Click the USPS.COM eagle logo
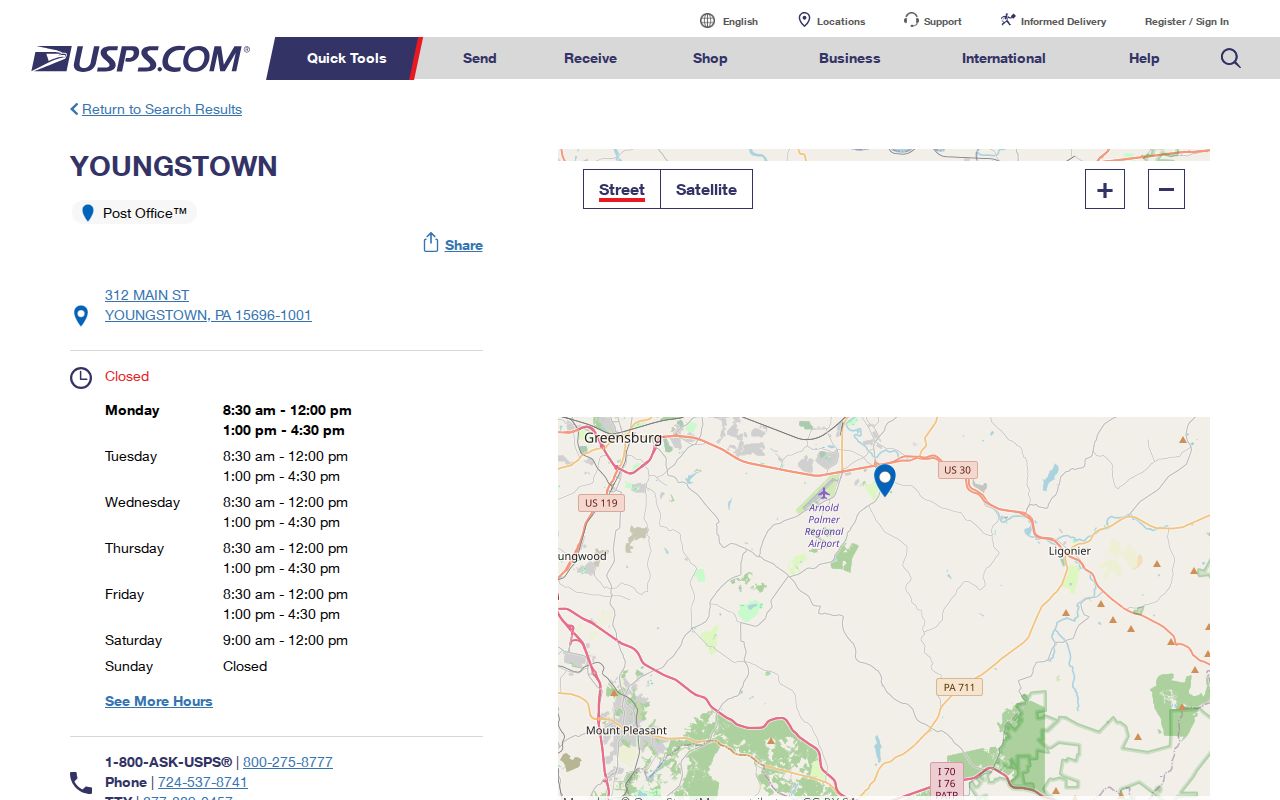The width and height of the screenshot is (1280, 800). click(140, 59)
